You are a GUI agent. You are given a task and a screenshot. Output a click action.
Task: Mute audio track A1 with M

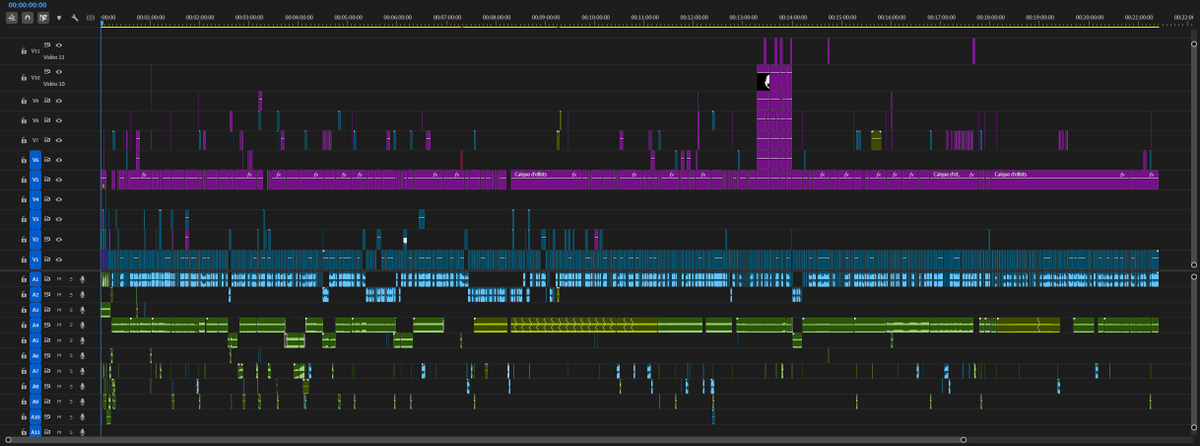pyautogui.click(x=59, y=280)
